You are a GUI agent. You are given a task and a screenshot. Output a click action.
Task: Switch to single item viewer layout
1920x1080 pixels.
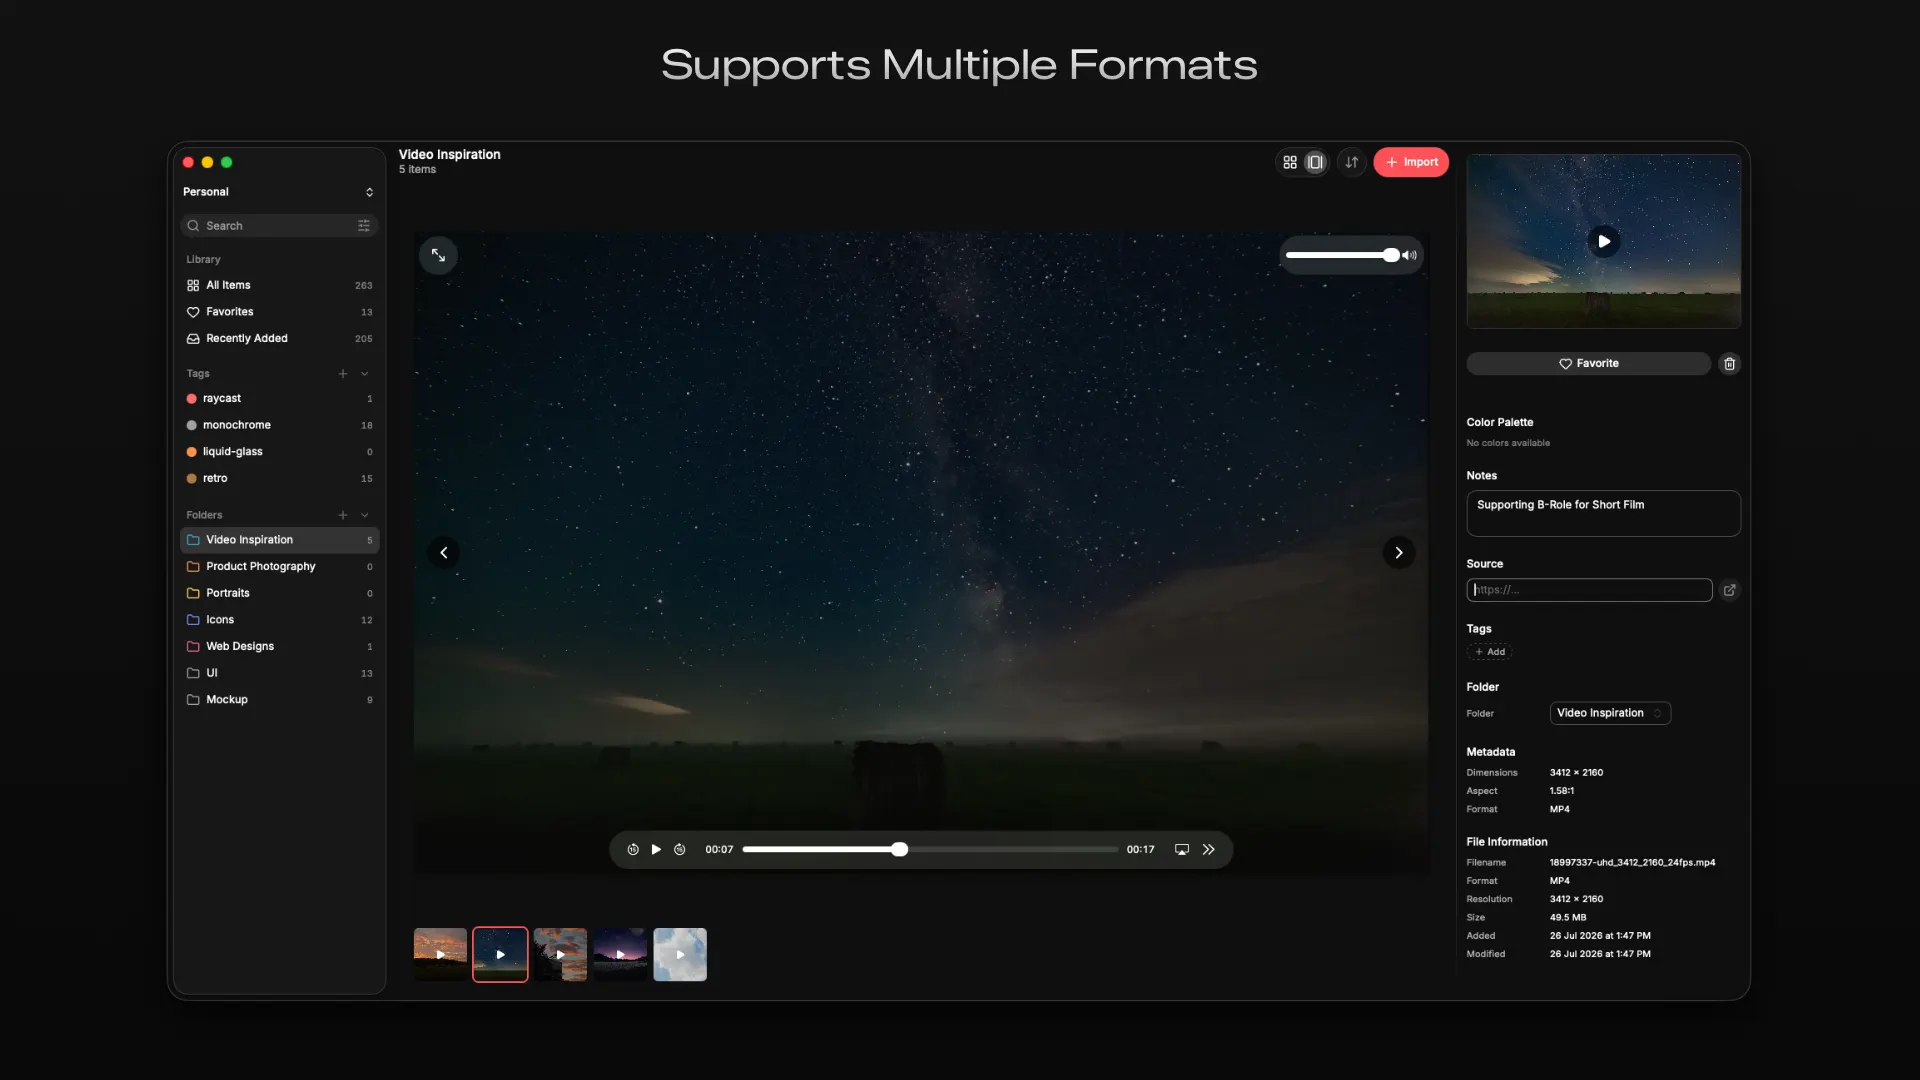click(x=1315, y=162)
